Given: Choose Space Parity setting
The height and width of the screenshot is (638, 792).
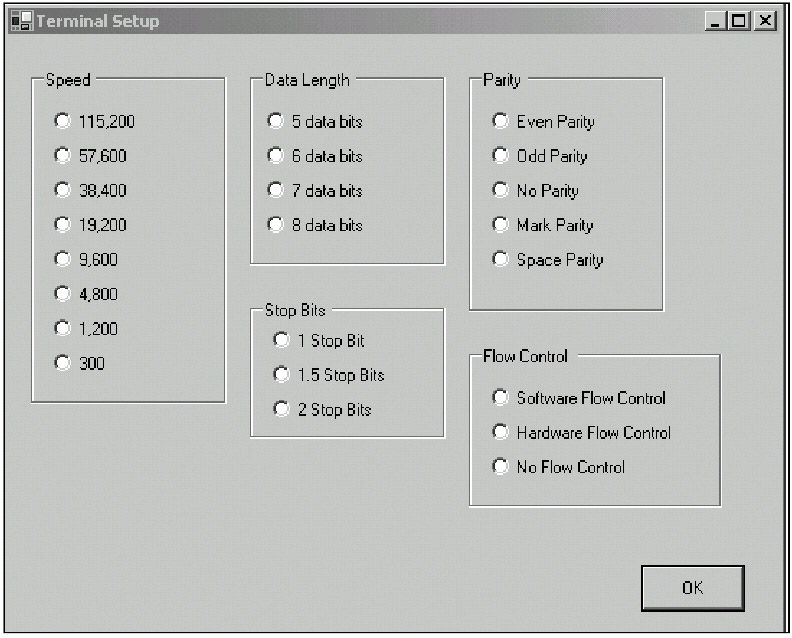Looking at the screenshot, I should coord(500,259).
